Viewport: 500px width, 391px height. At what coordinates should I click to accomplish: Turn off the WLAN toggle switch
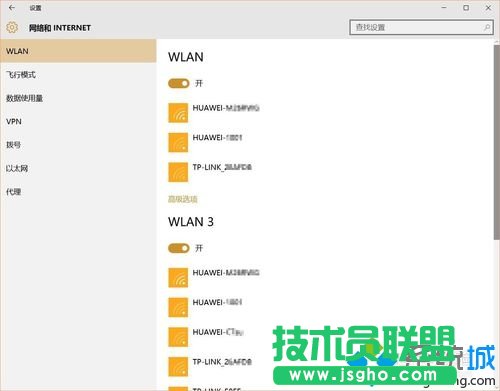click(x=179, y=83)
